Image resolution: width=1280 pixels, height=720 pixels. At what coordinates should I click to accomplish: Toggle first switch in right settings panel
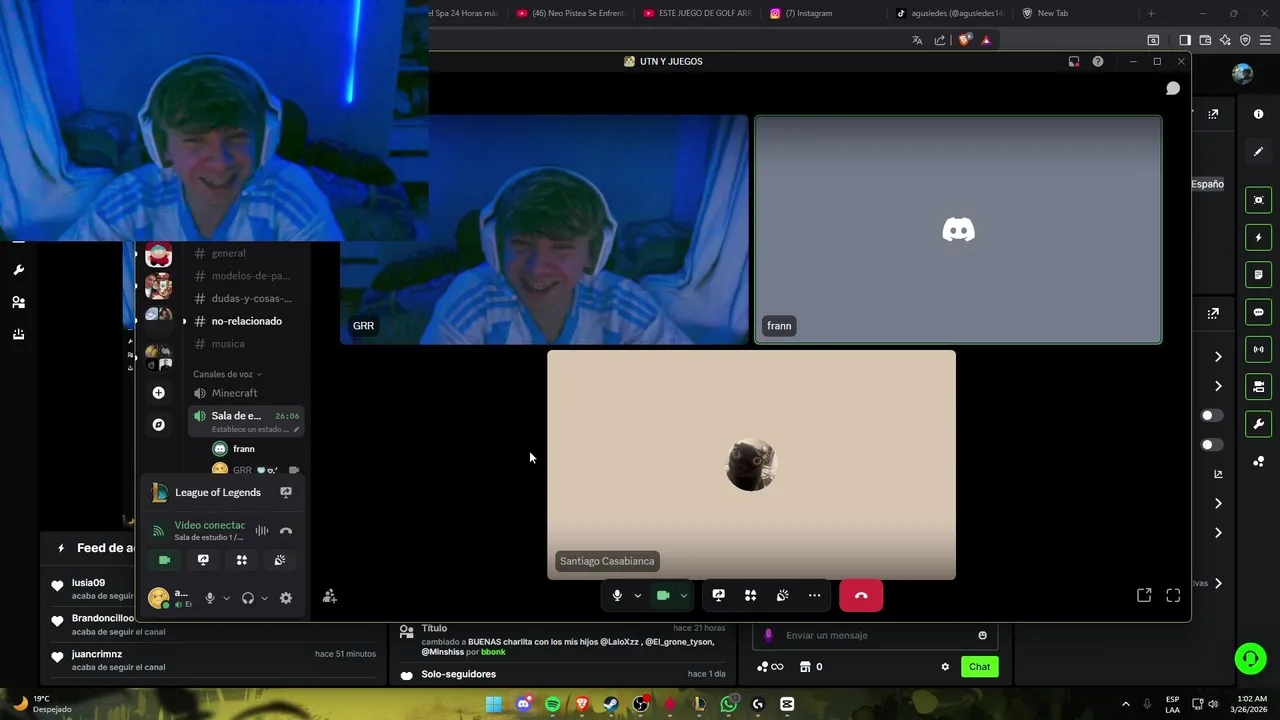[x=1211, y=415]
